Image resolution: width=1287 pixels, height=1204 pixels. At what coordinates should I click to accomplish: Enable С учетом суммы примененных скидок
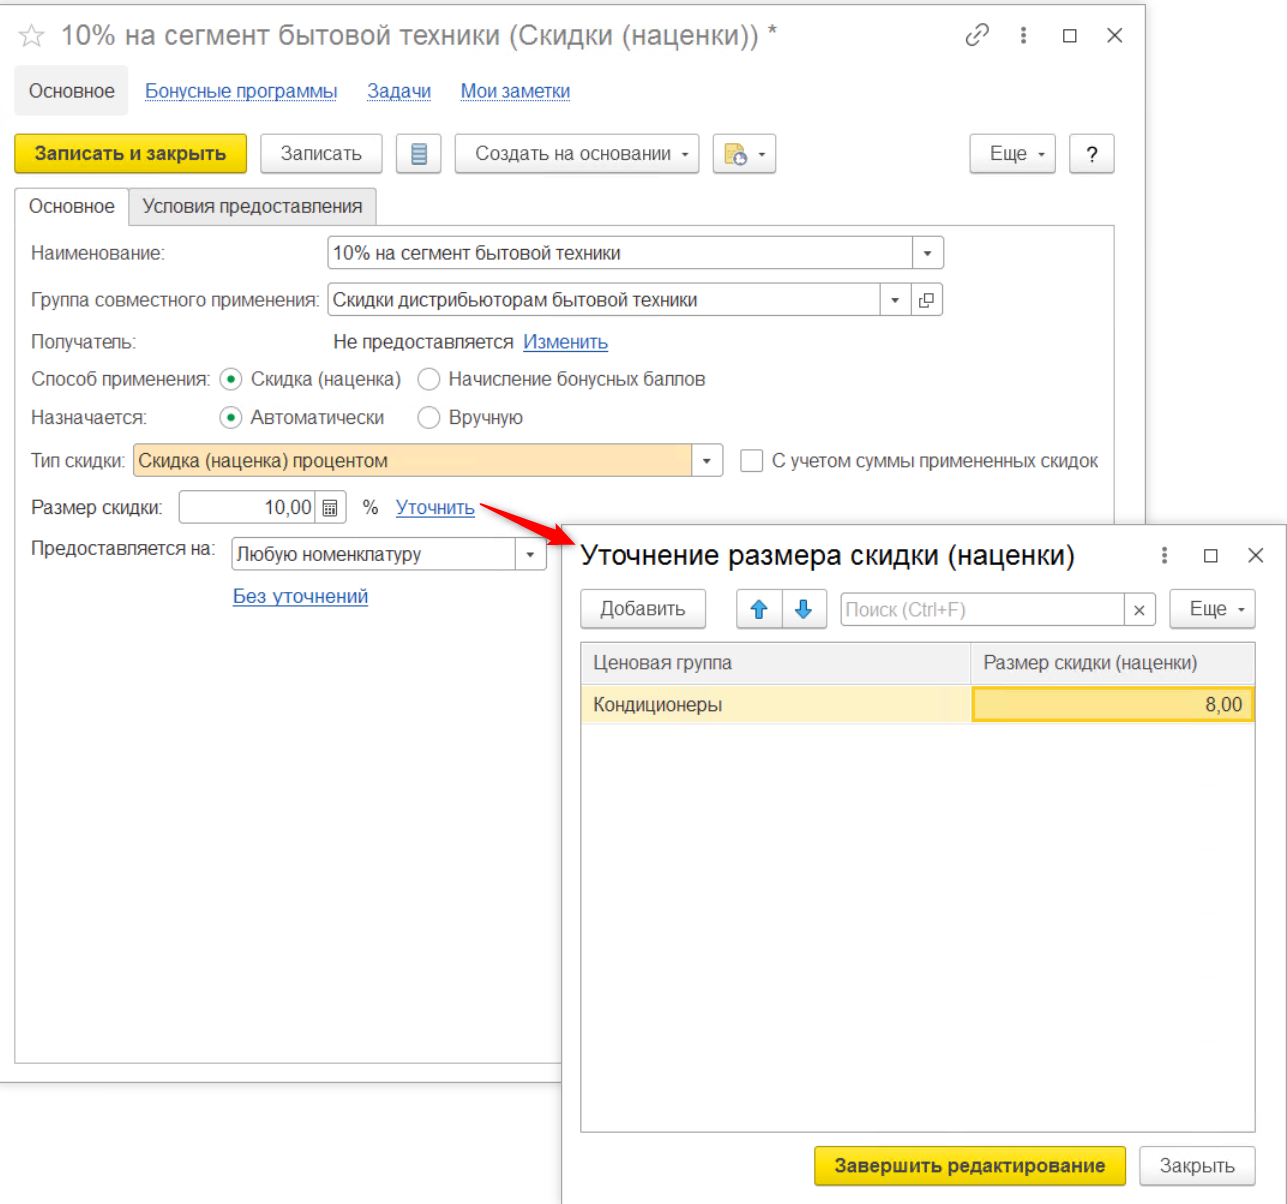[751, 461]
